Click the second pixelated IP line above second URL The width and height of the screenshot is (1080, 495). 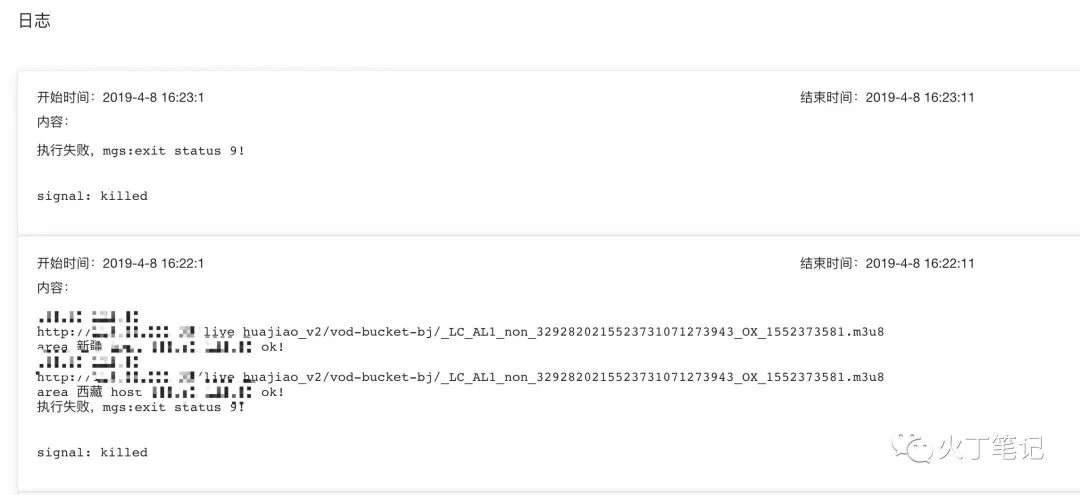coord(88,362)
